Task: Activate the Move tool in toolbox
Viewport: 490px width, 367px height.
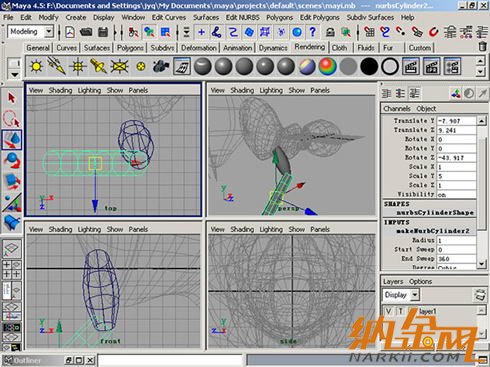Action: click(12, 140)
